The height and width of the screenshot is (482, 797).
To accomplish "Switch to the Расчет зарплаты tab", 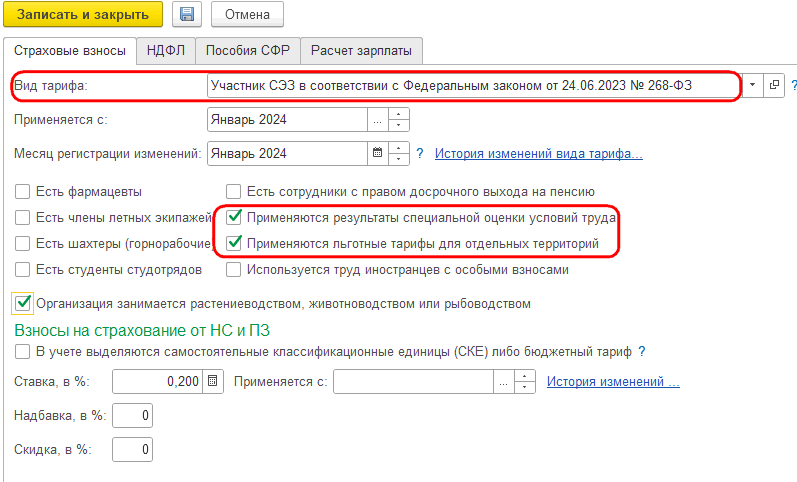I will tap(361, 50).
